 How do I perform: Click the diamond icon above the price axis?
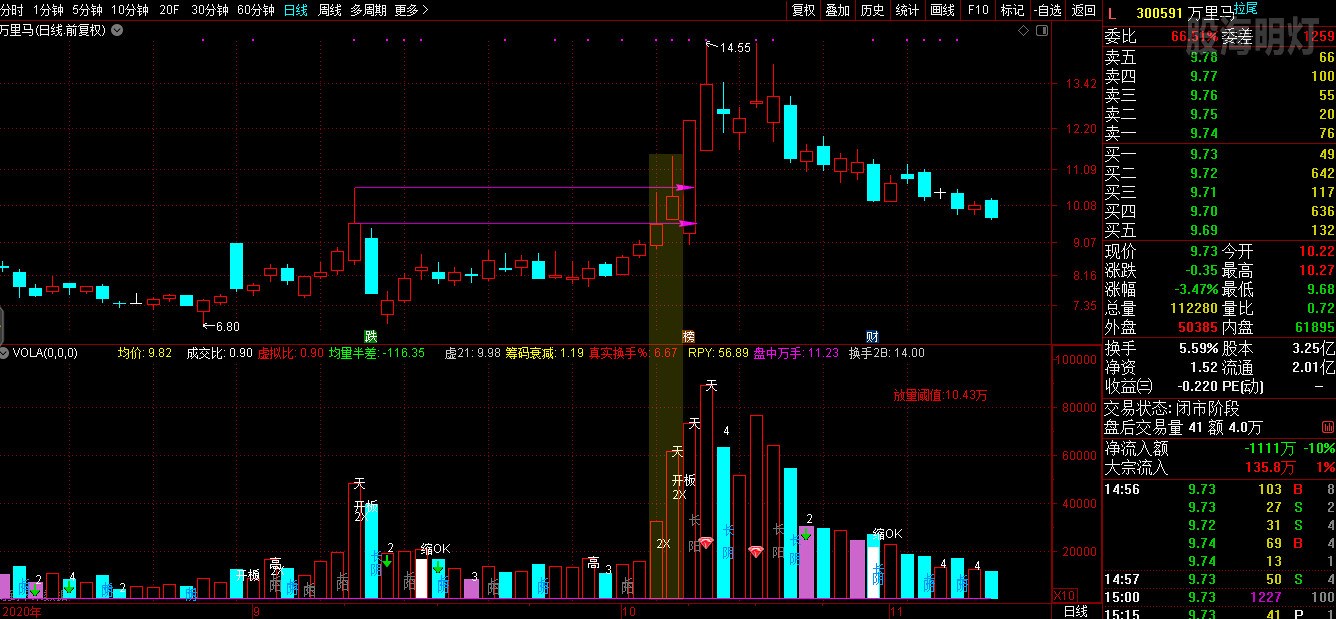tap(1023, 31)
